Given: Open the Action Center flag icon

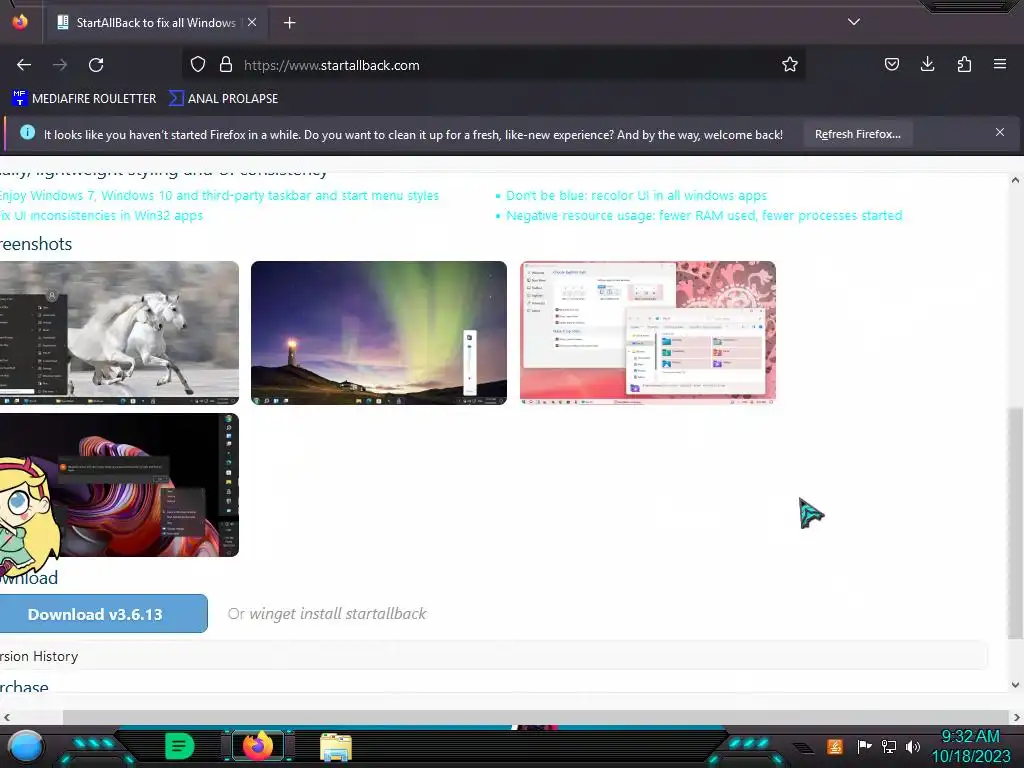Looking at the screenshot, I should pos(864,746).
